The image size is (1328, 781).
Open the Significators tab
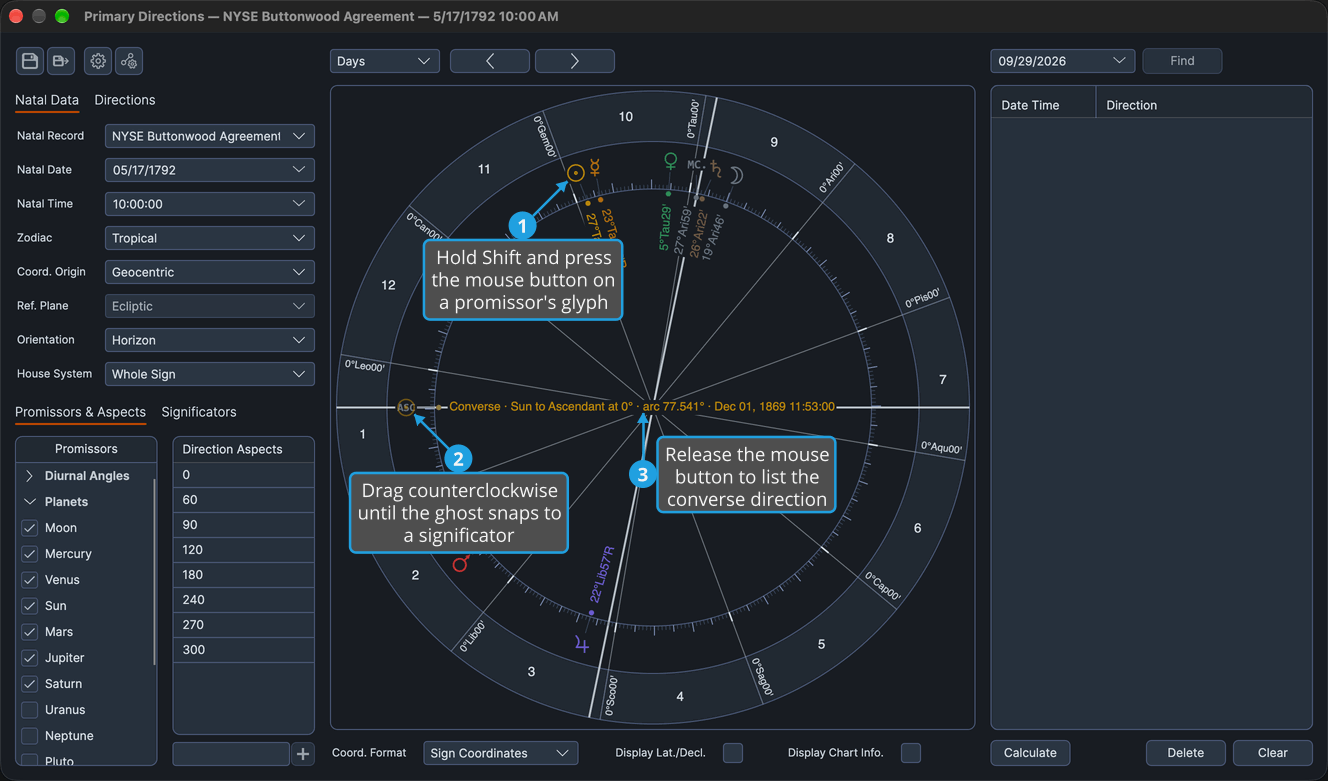[199, 412]
